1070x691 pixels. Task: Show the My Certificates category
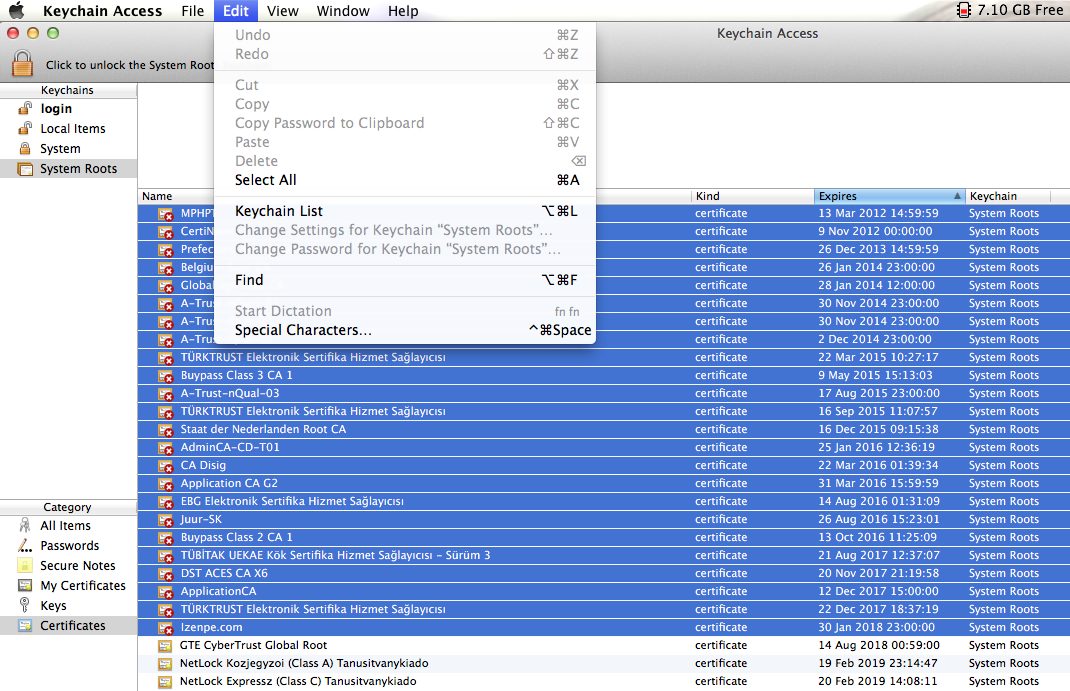point(68,585)
